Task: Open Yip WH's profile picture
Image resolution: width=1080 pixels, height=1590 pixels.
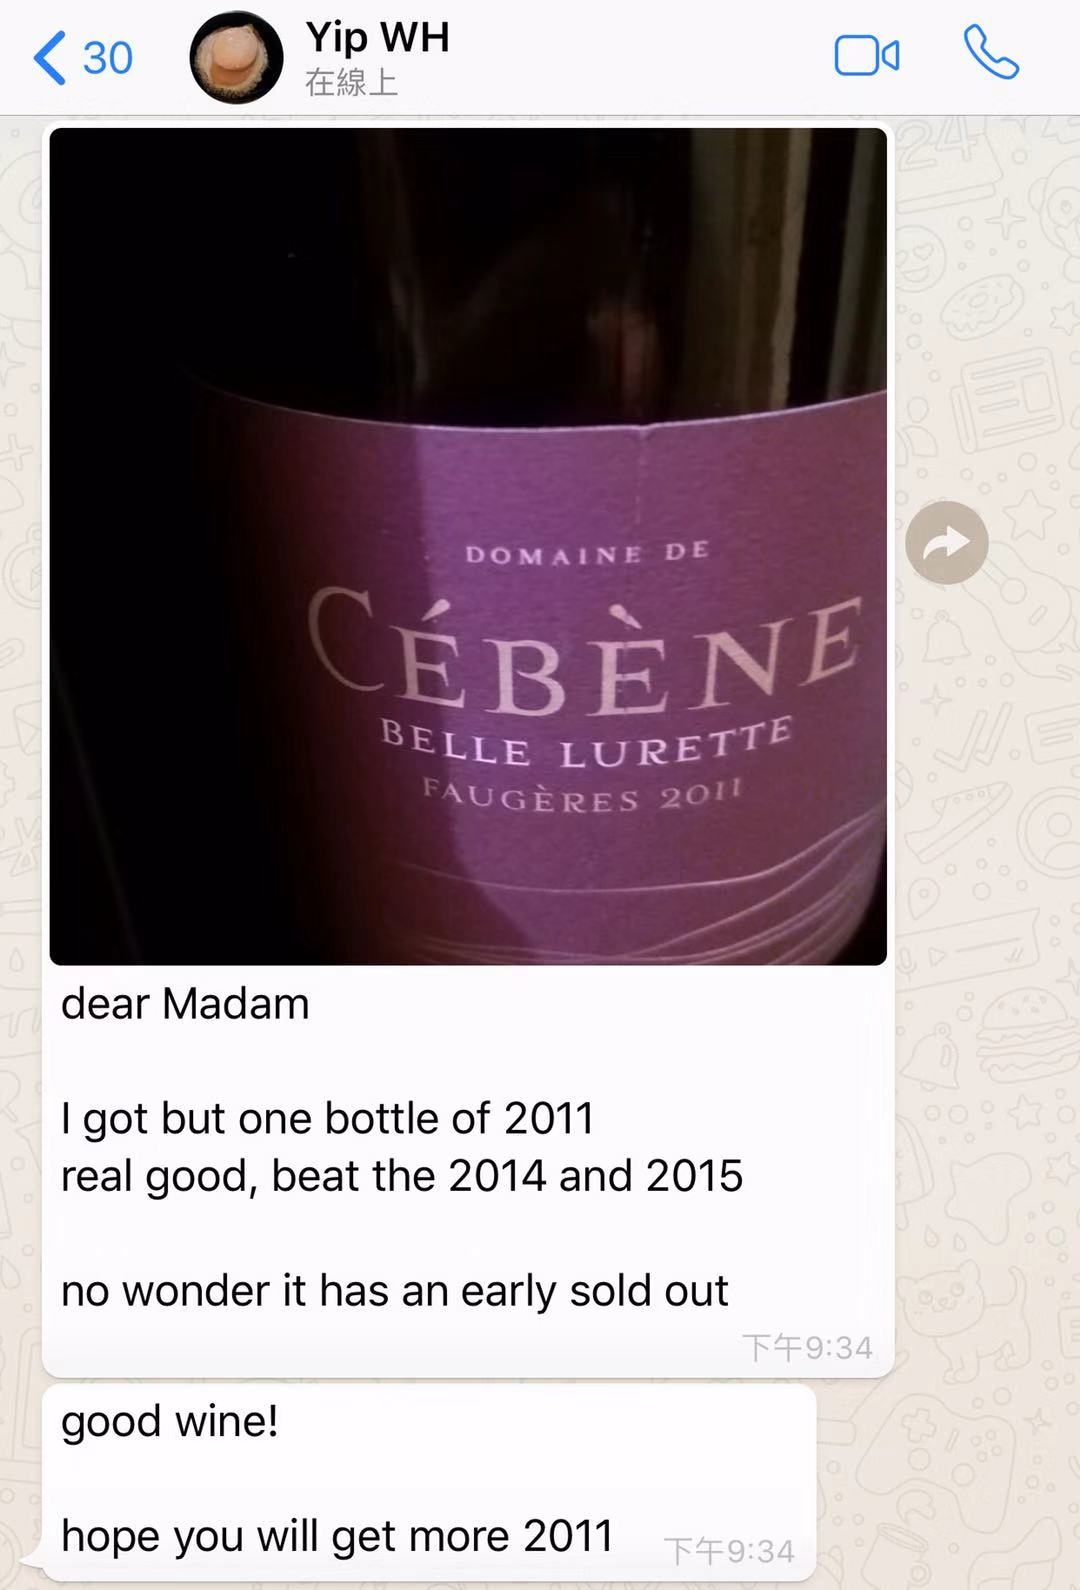Action: click(236, 58)
